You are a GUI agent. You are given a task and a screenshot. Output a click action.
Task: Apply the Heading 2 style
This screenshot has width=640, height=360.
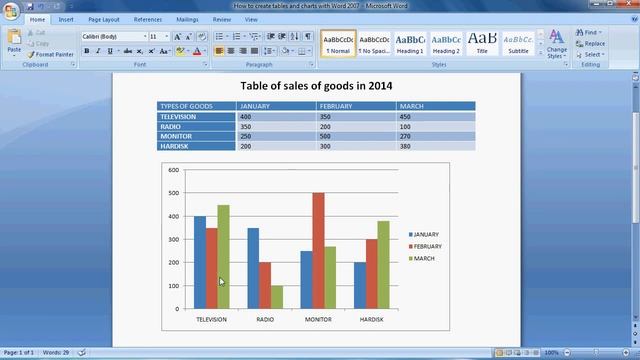[x=446, y=44]
